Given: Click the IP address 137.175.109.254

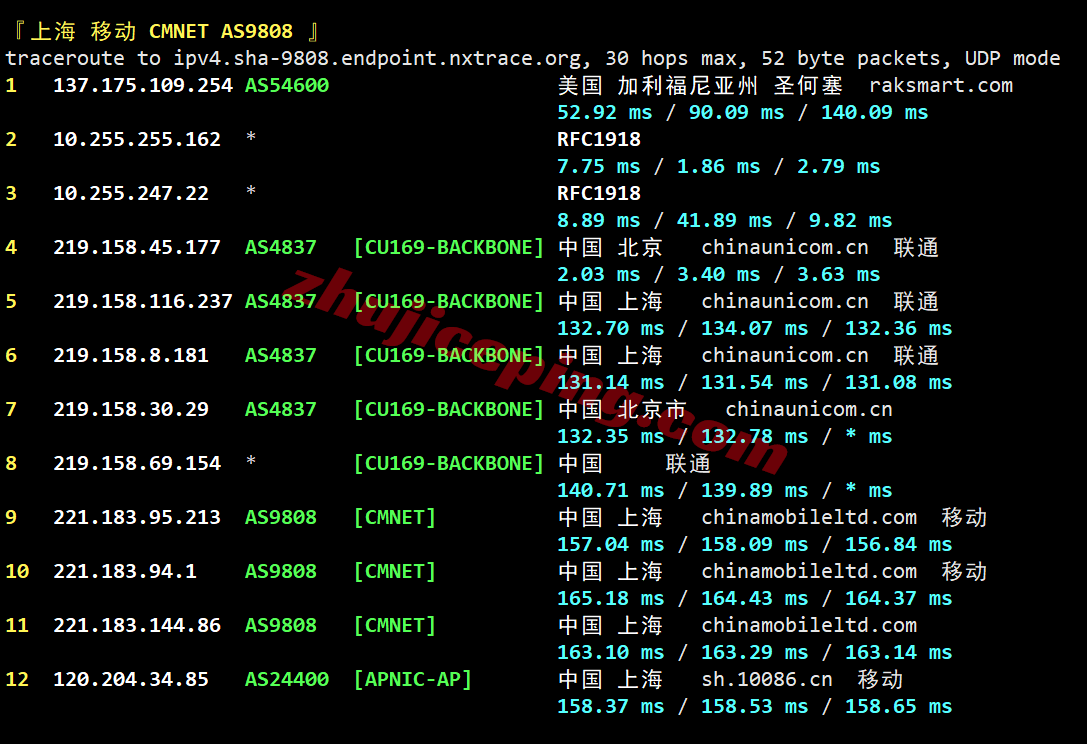Looking at the screenshot, I should click(x=142, y=86).
